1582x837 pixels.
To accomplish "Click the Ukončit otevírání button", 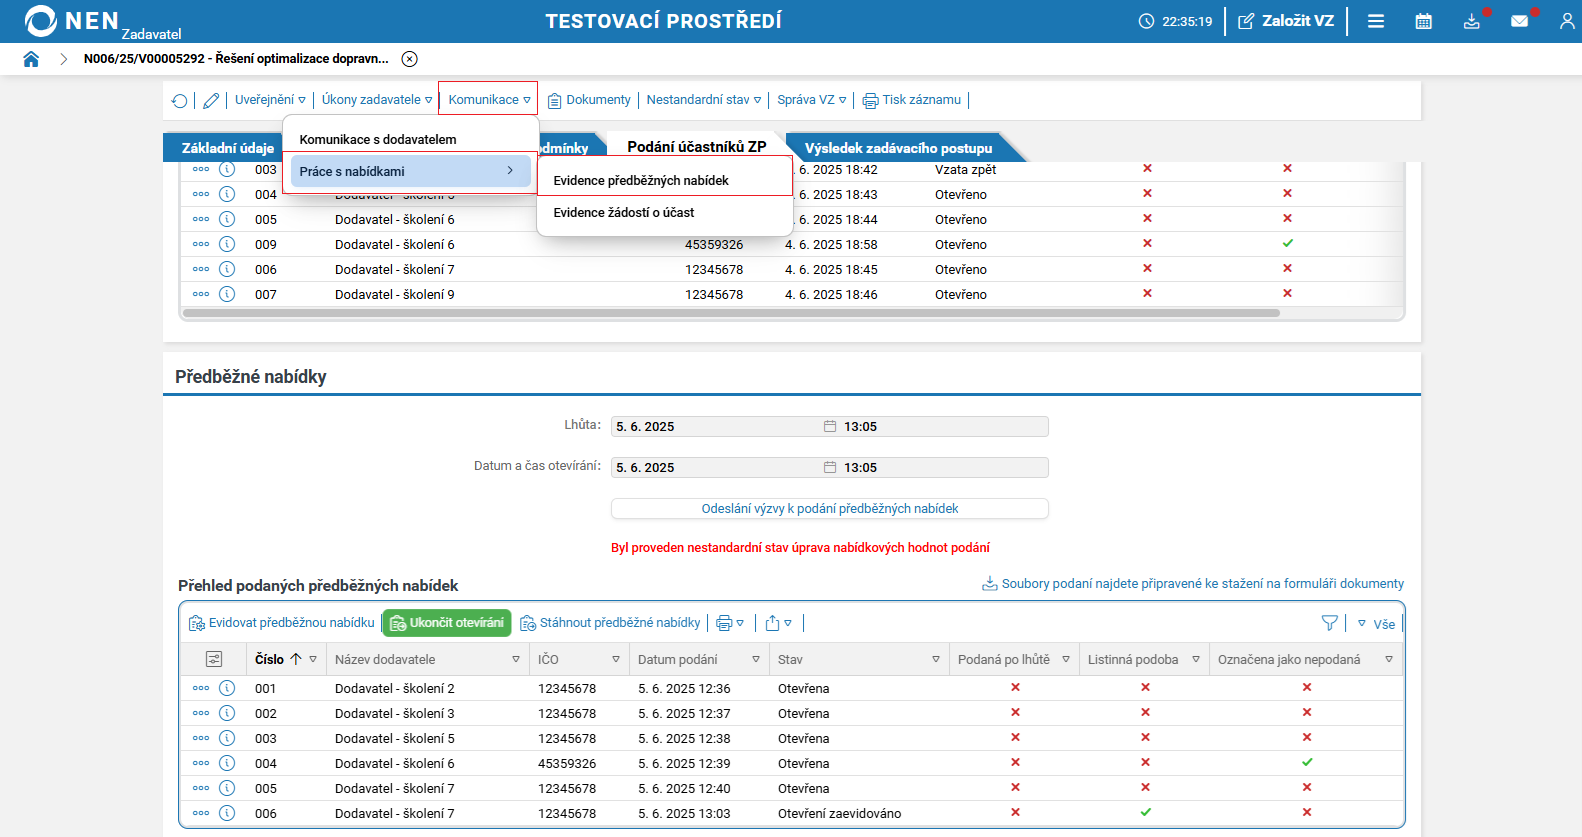I will click(x=447, y=623).
